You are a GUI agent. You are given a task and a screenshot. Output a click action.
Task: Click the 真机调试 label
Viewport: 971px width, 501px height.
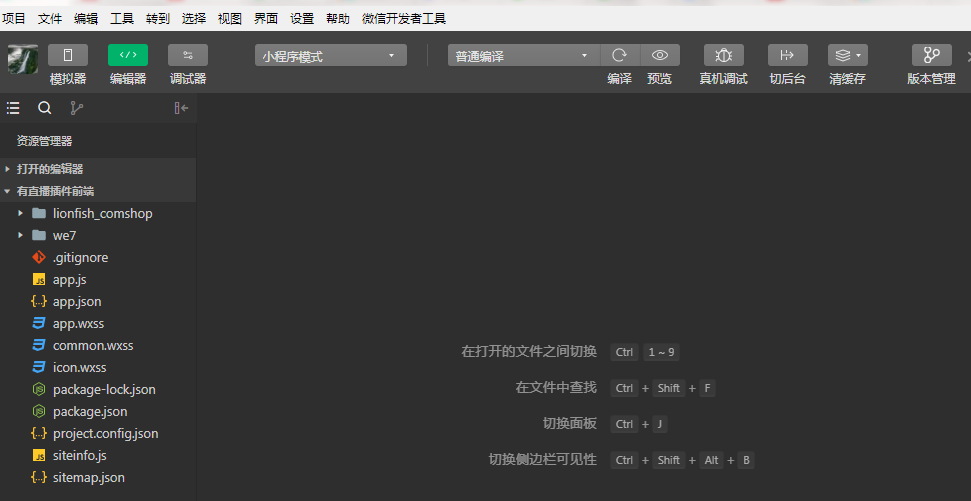723,79
